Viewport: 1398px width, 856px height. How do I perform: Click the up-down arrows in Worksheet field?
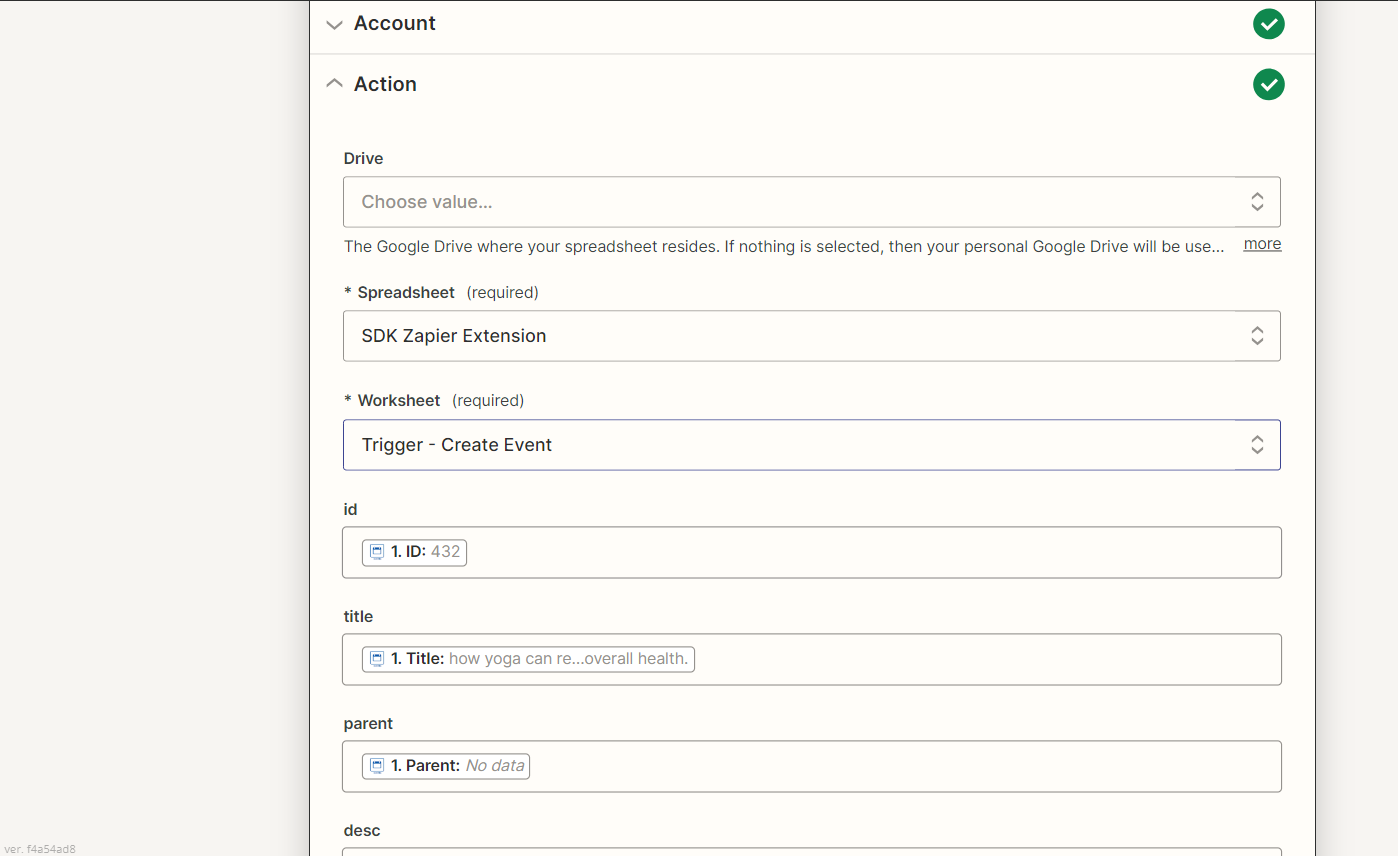pos(1257,445)
